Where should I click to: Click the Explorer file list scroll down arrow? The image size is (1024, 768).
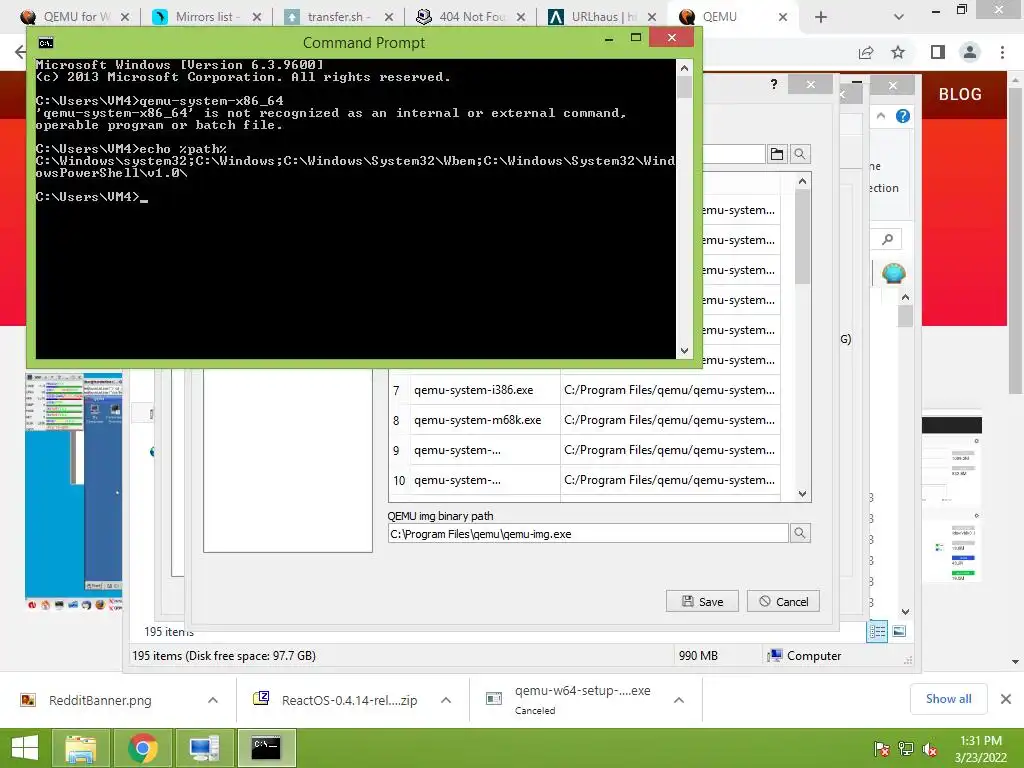[x=905, y=612]
